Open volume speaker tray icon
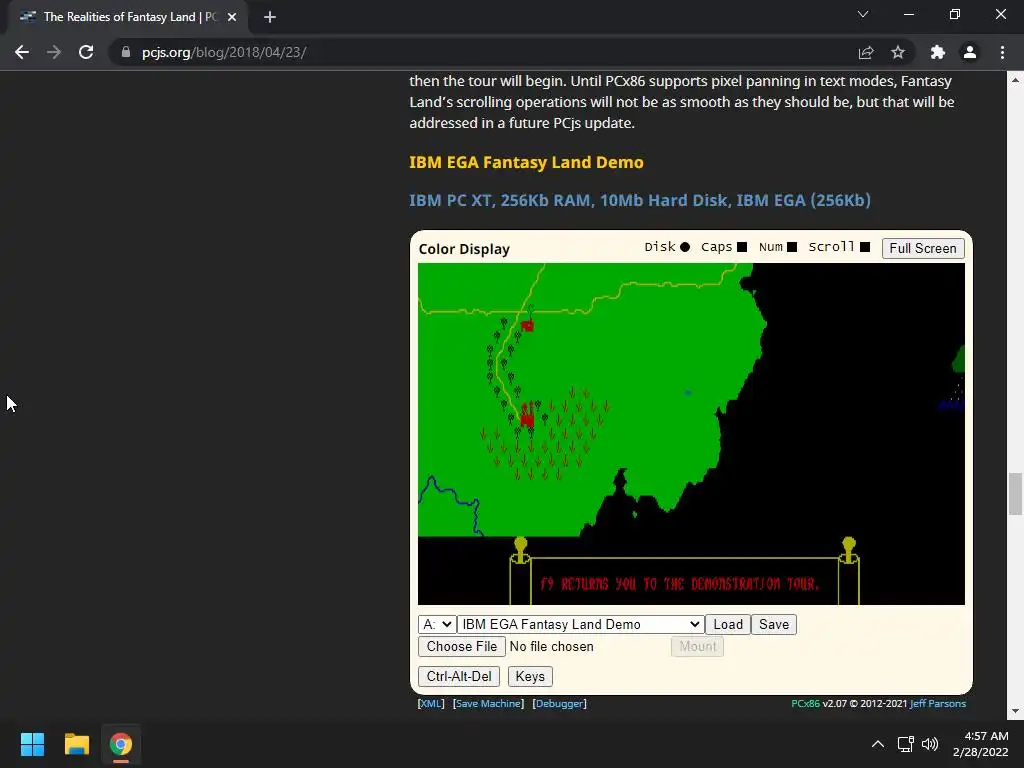Screen dimensions: 1024x768 (x=930, y=744)
